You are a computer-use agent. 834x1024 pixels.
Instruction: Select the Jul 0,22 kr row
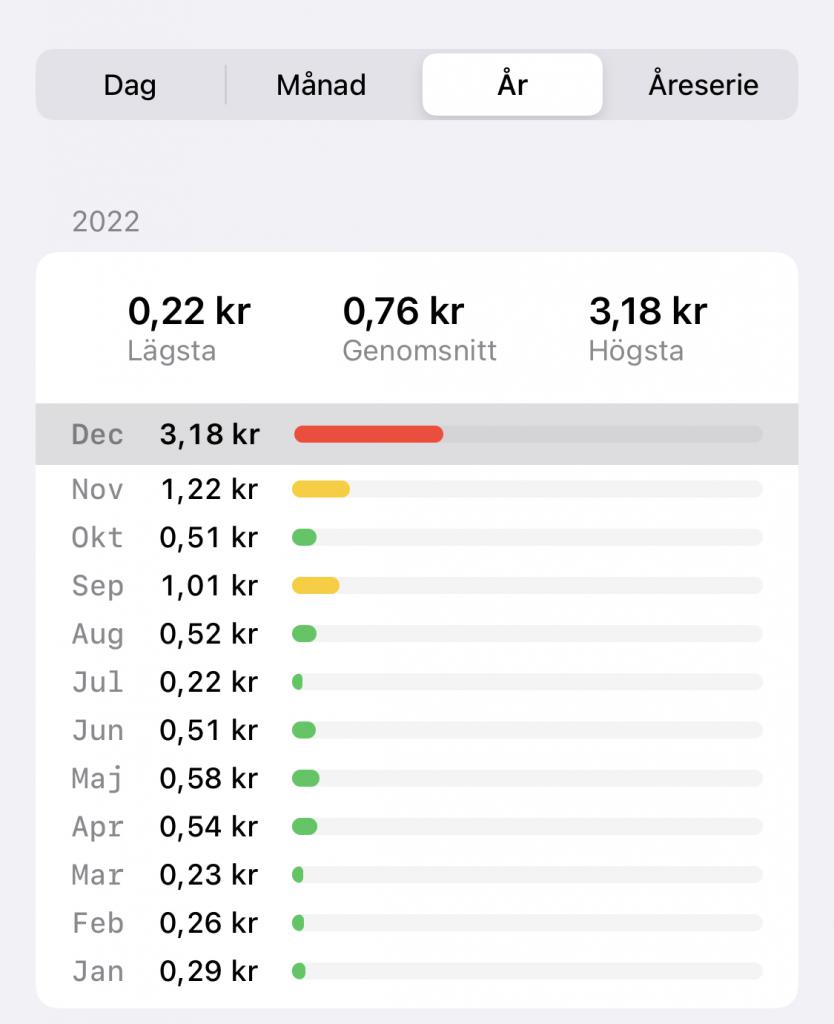click(x=417, y=682)
